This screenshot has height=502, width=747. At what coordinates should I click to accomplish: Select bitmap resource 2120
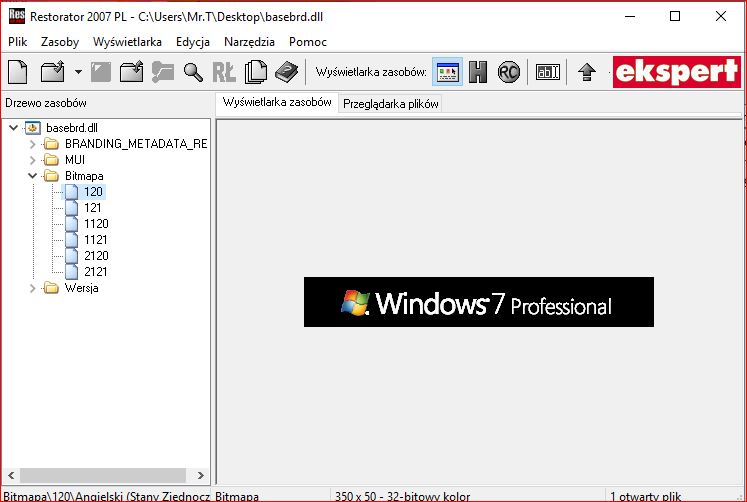[96, 256]
